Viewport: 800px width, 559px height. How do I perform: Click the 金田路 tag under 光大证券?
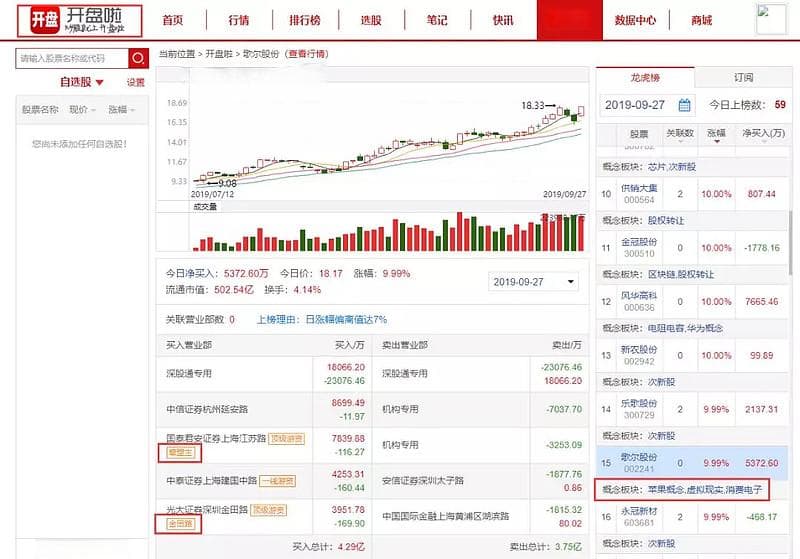180,524
